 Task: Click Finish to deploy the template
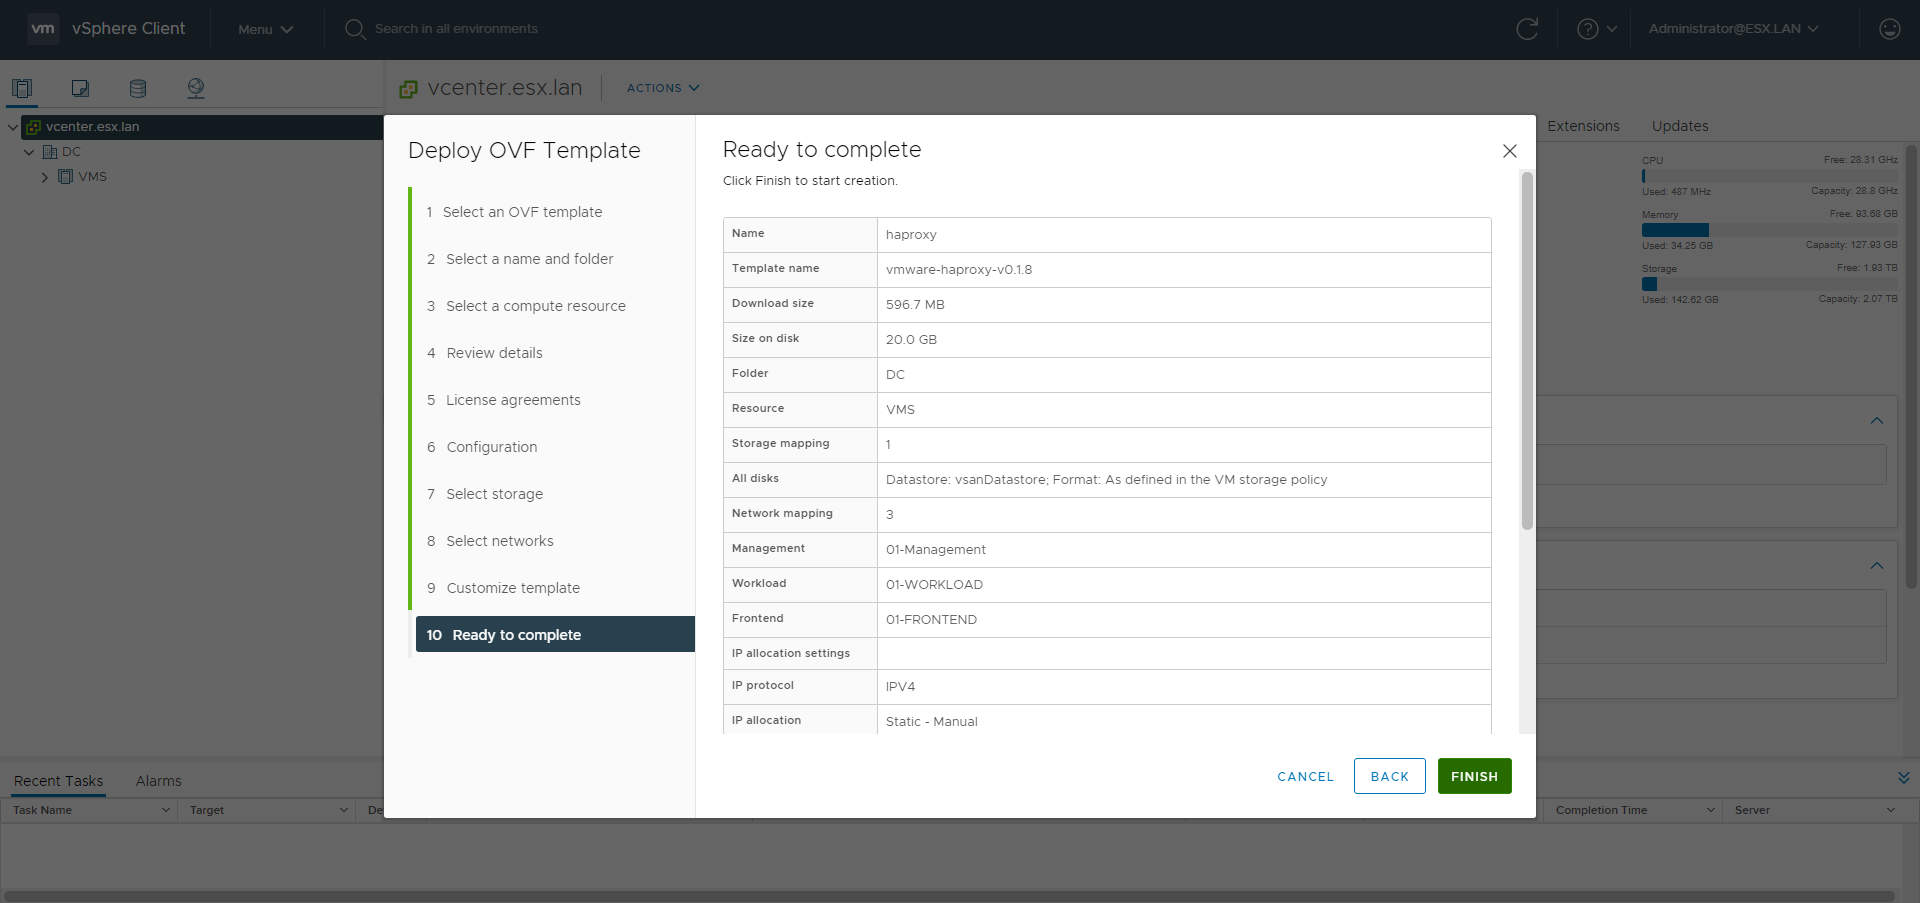click(x=1474, y=776)
